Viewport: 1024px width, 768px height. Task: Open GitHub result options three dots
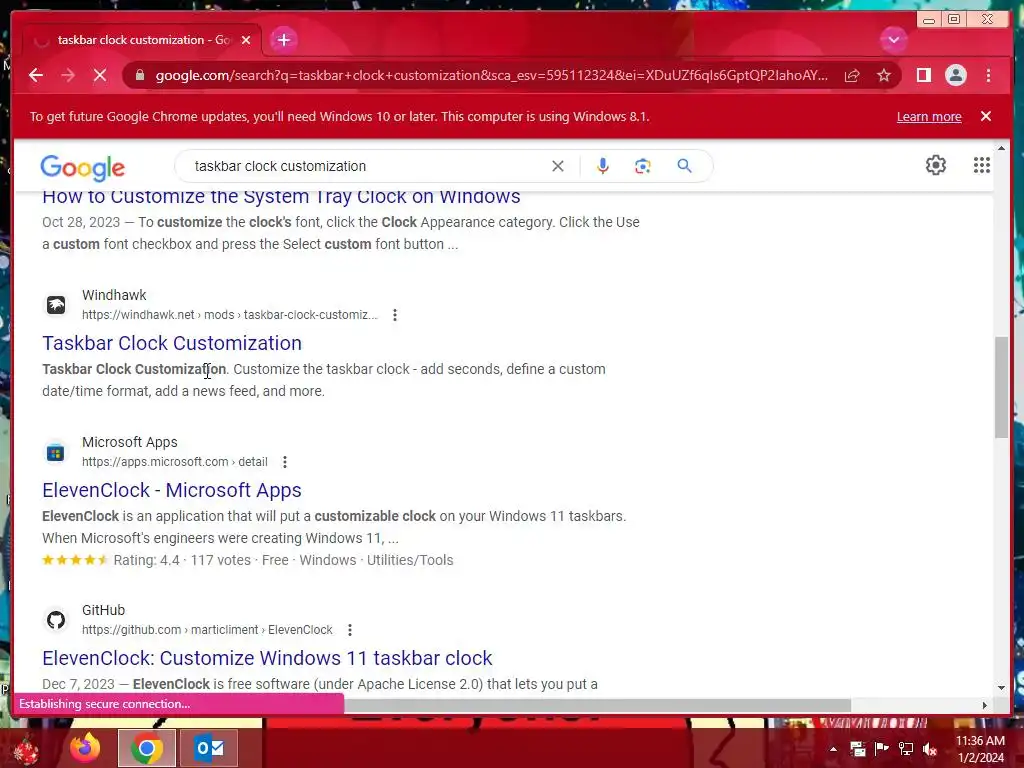350,630
